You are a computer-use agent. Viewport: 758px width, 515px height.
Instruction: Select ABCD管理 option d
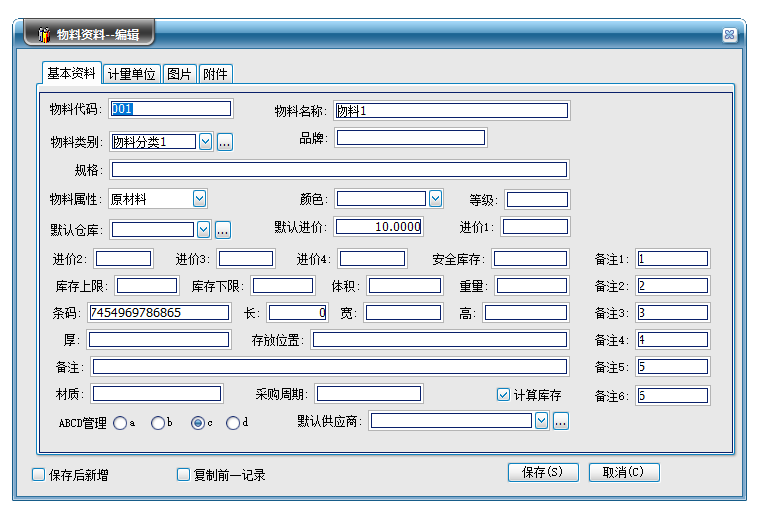coord(233,423)
